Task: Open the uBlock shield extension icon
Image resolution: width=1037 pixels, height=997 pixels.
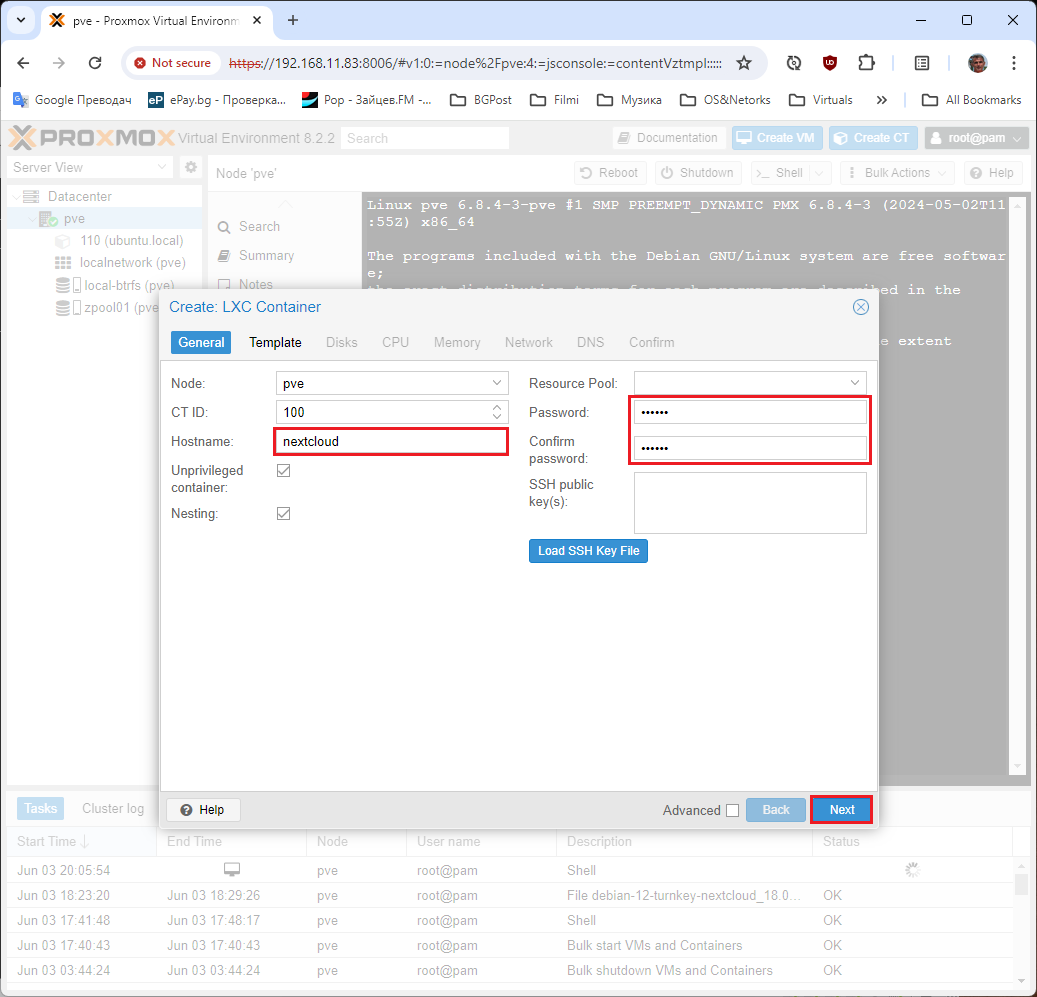Action: click(x=829, y=63)
